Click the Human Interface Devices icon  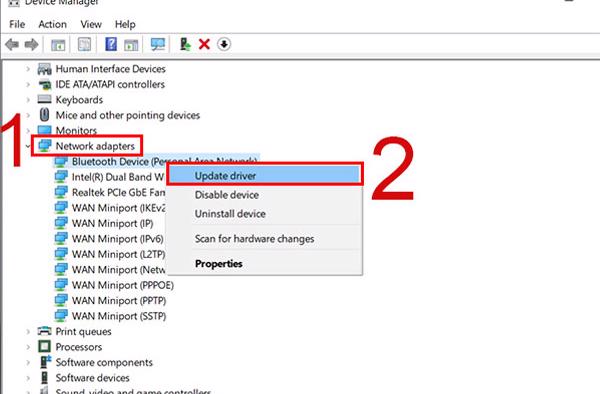[44, 69]
